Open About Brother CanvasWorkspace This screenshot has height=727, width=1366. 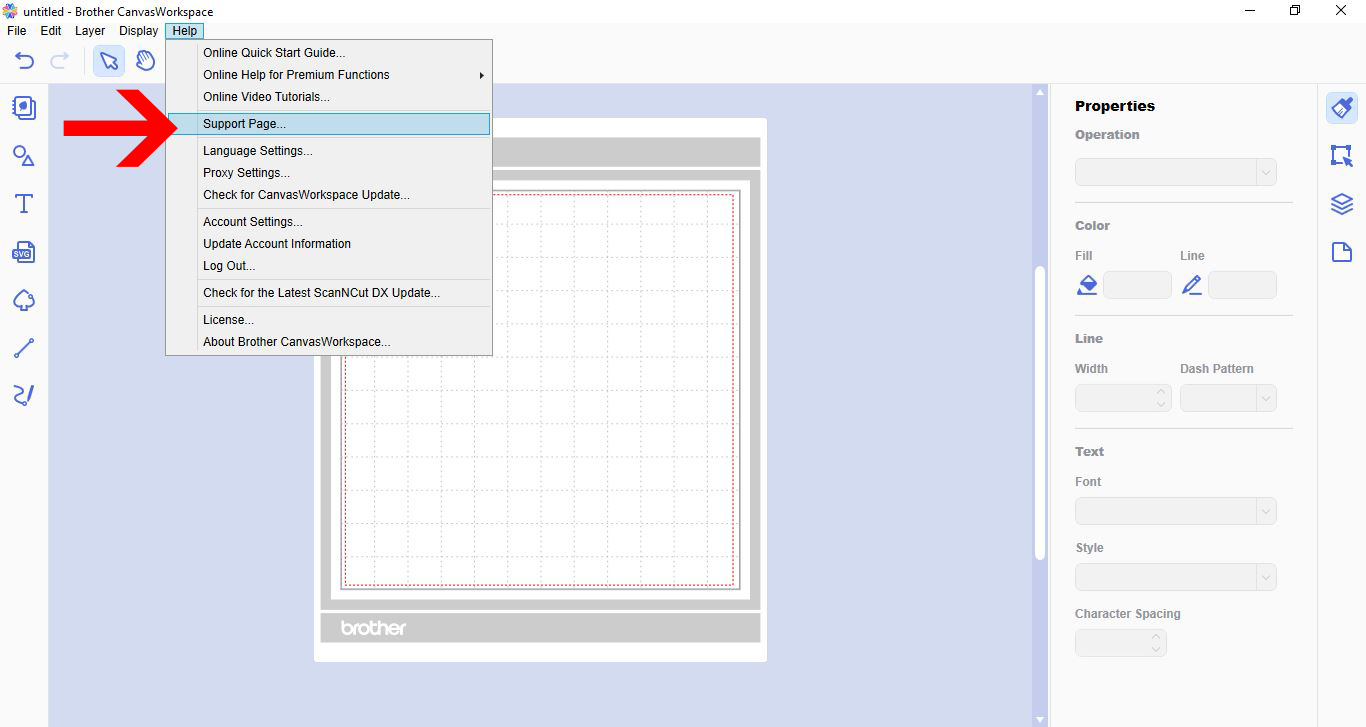coord(329,342)
